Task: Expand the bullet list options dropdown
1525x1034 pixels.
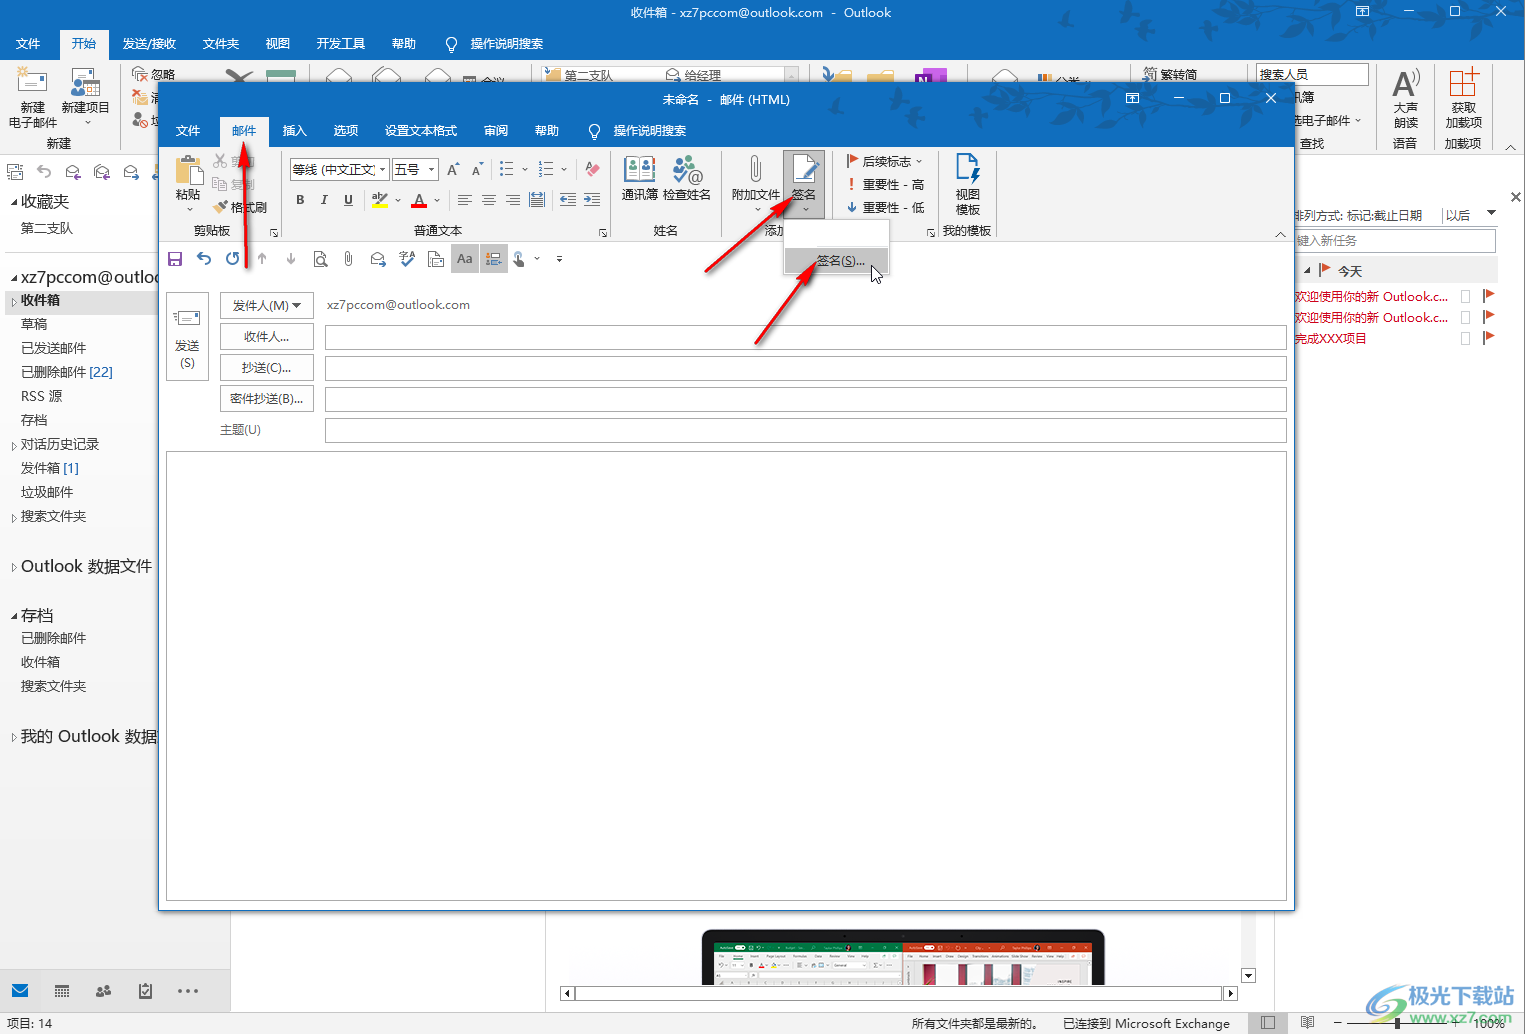Action: 525,170
